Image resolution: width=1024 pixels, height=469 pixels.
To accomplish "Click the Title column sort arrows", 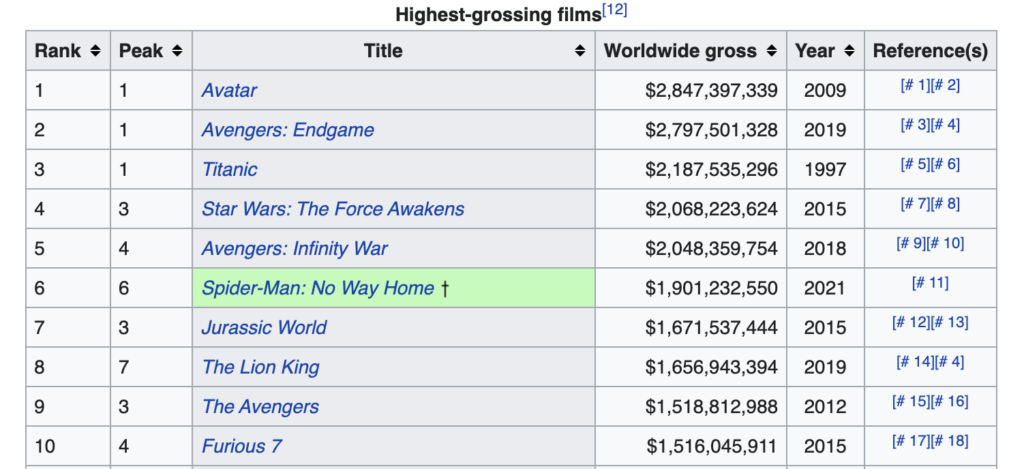I will click(x=580, y=51).
